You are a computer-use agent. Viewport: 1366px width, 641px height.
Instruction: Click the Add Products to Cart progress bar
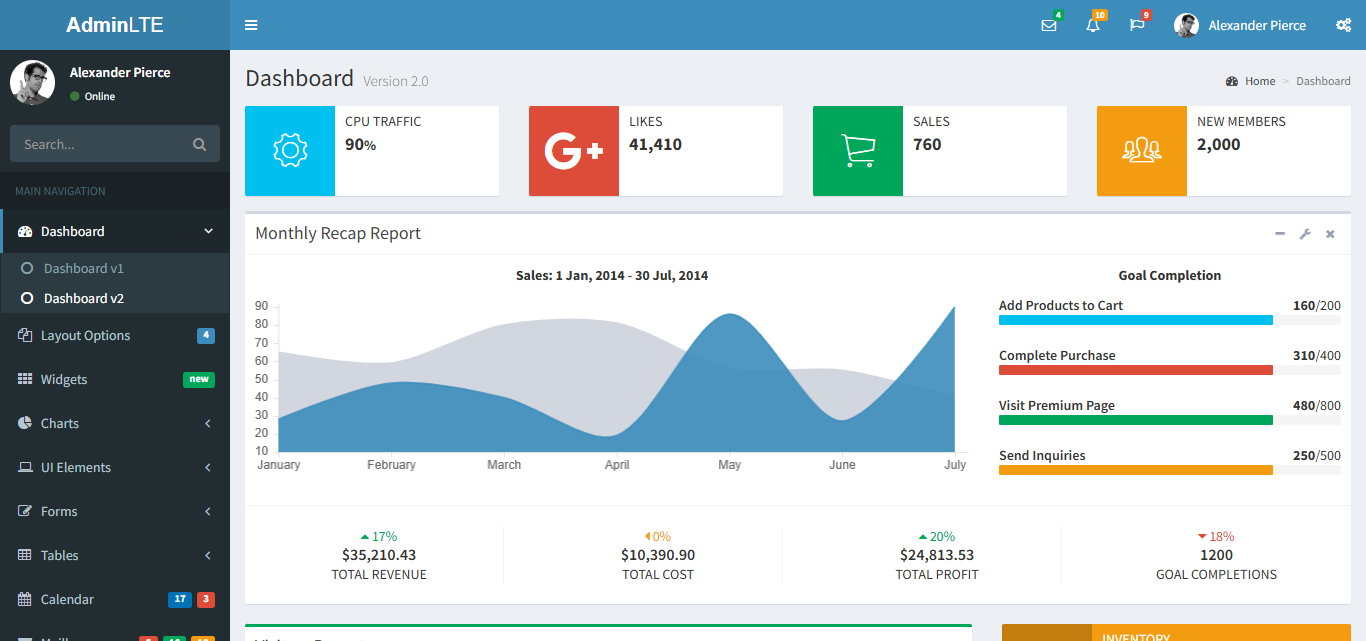point(1135,320)
